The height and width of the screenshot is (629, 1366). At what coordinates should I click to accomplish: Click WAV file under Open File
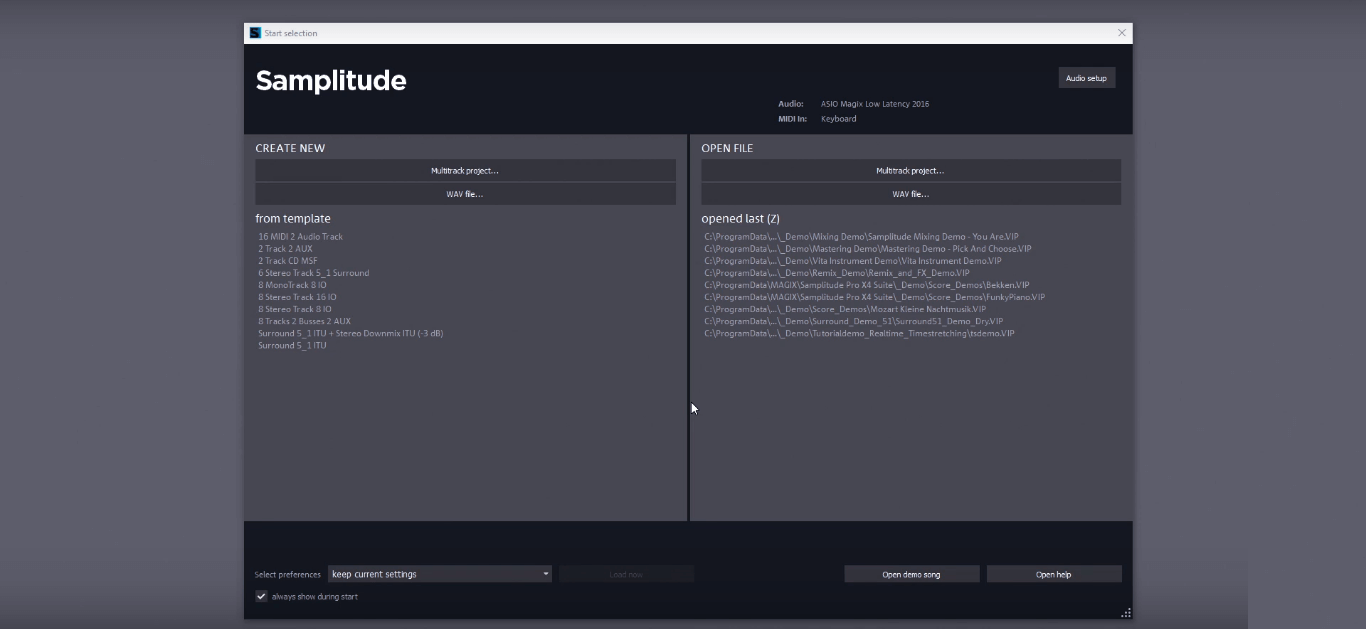910,194
